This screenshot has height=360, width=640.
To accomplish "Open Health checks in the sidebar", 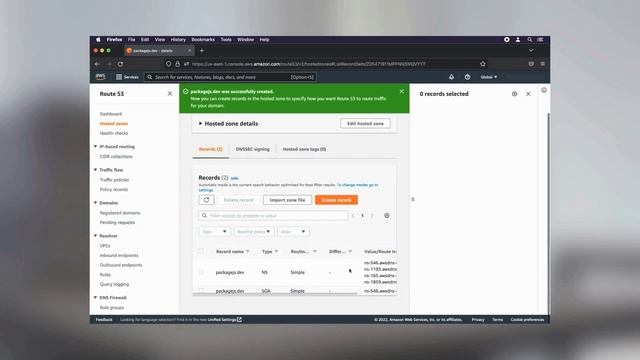I will click(x=114, y=133).
